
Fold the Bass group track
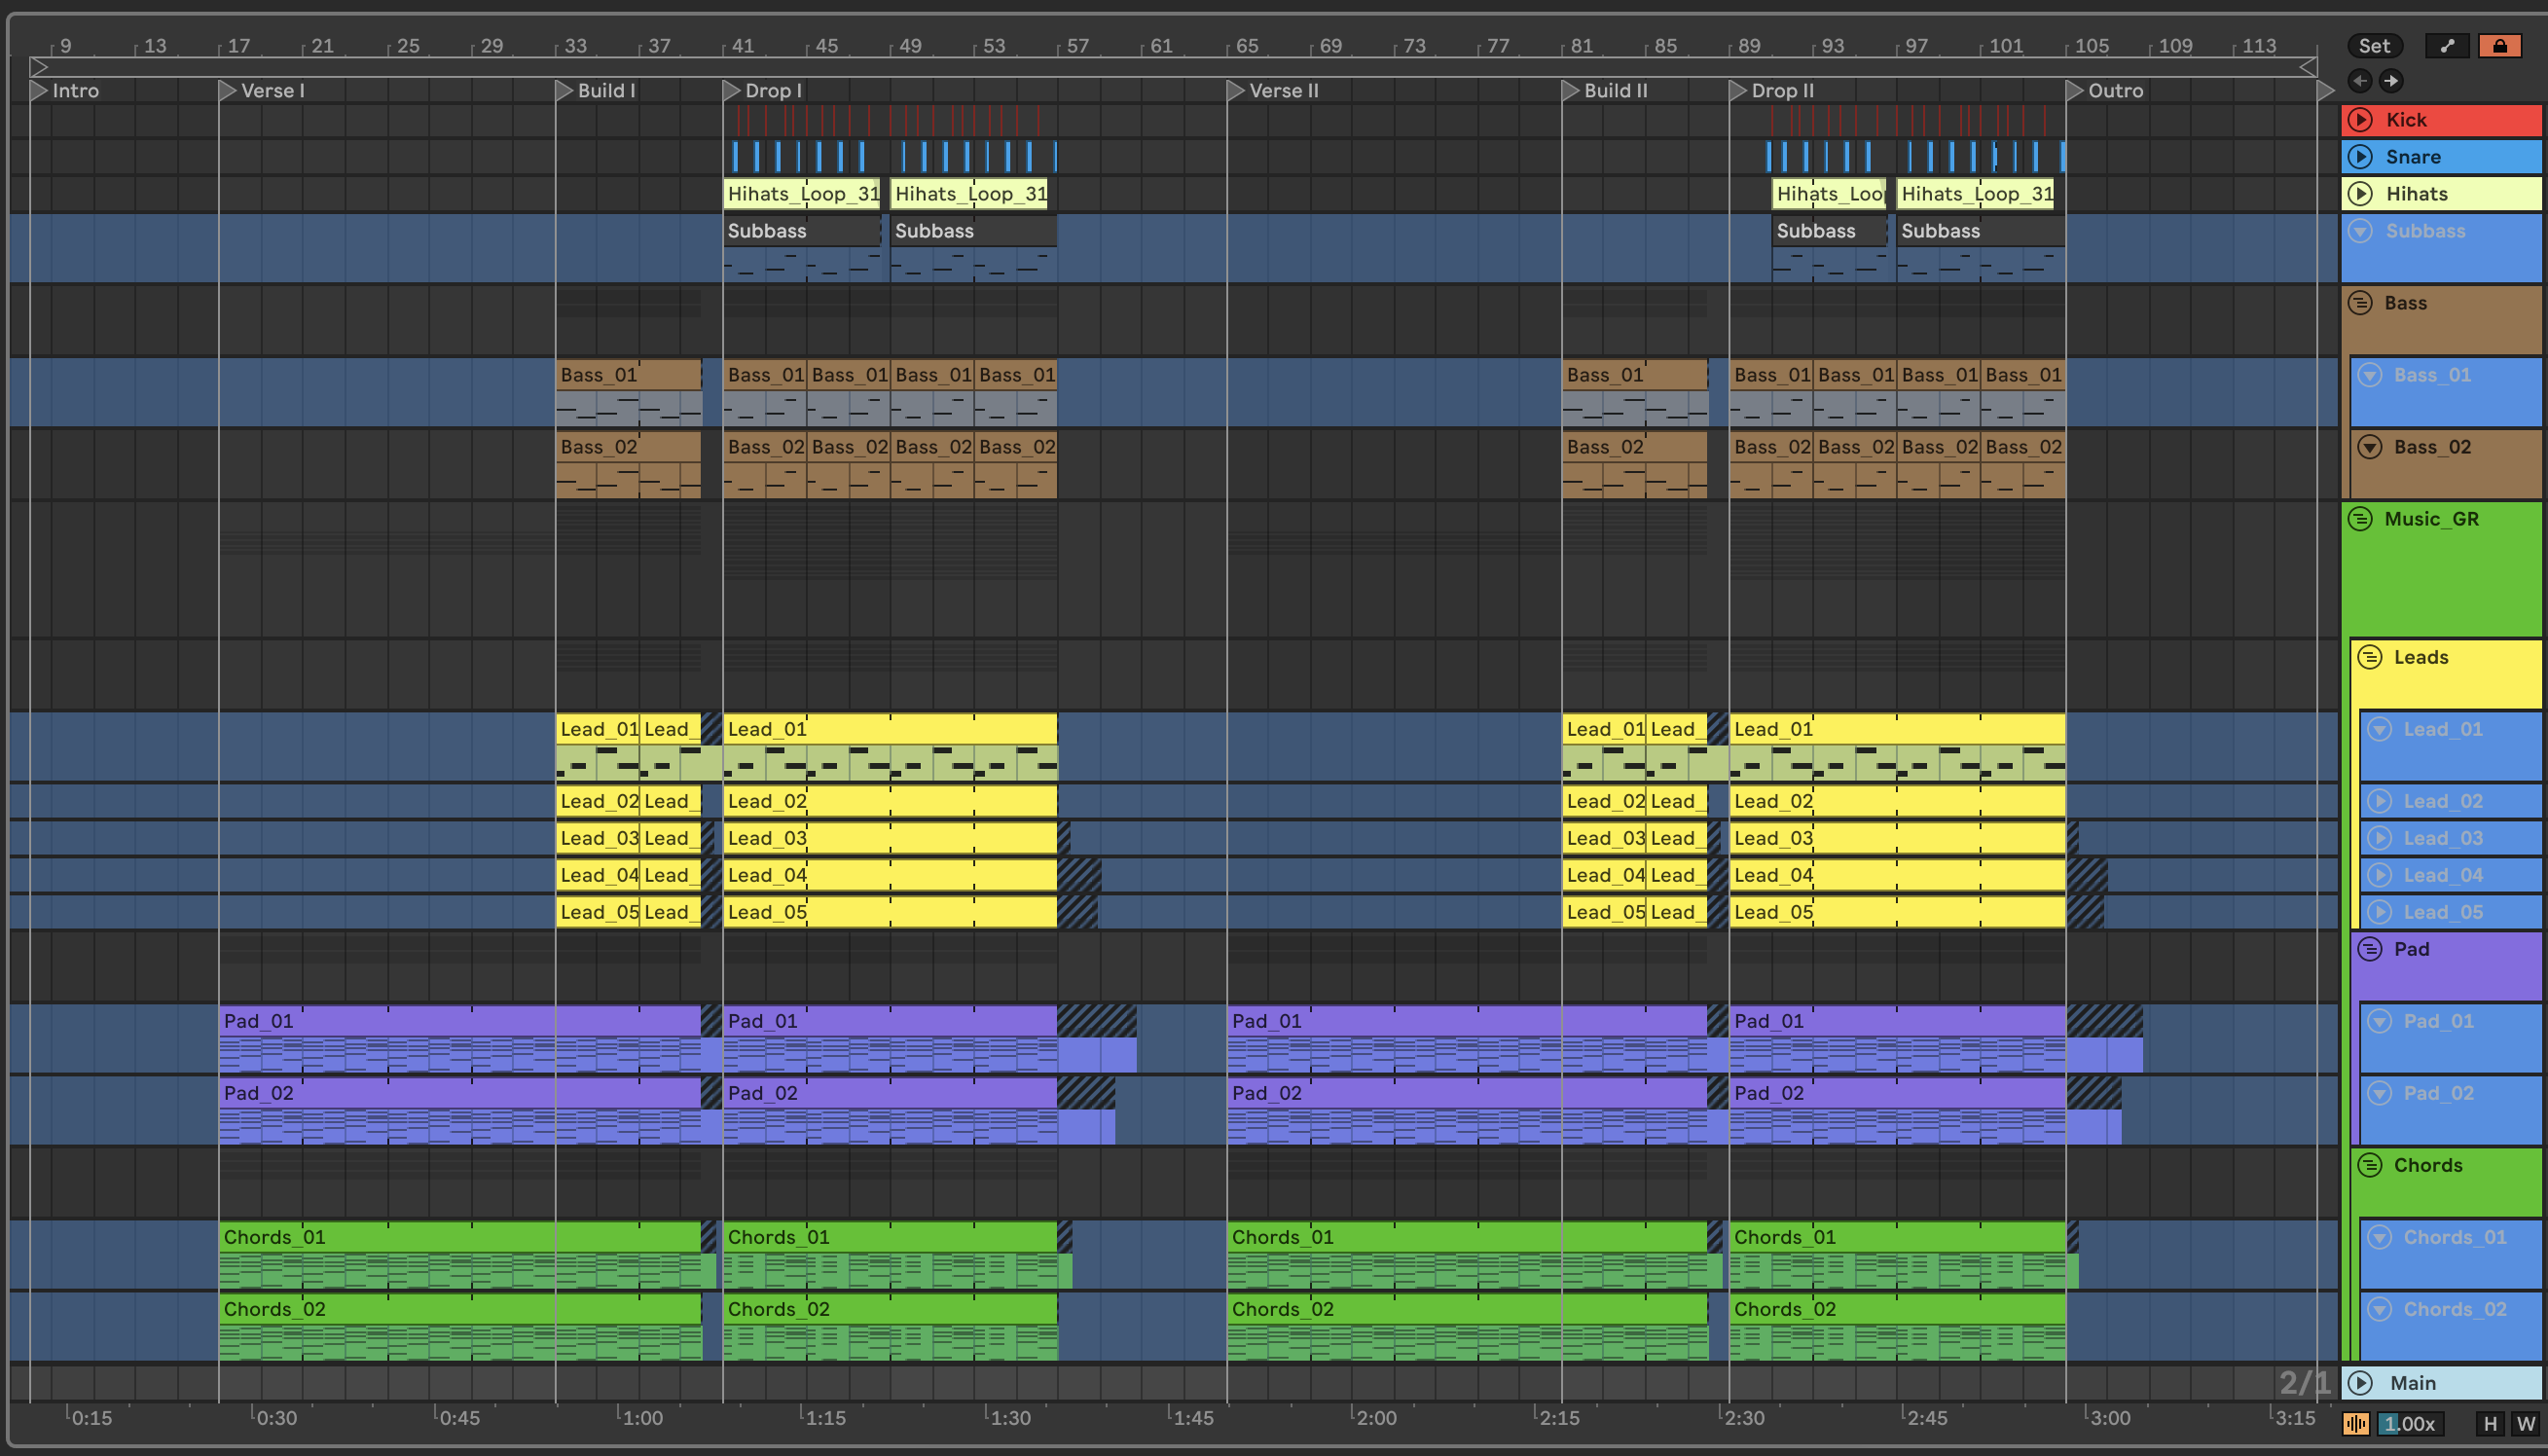point(2360,303)
